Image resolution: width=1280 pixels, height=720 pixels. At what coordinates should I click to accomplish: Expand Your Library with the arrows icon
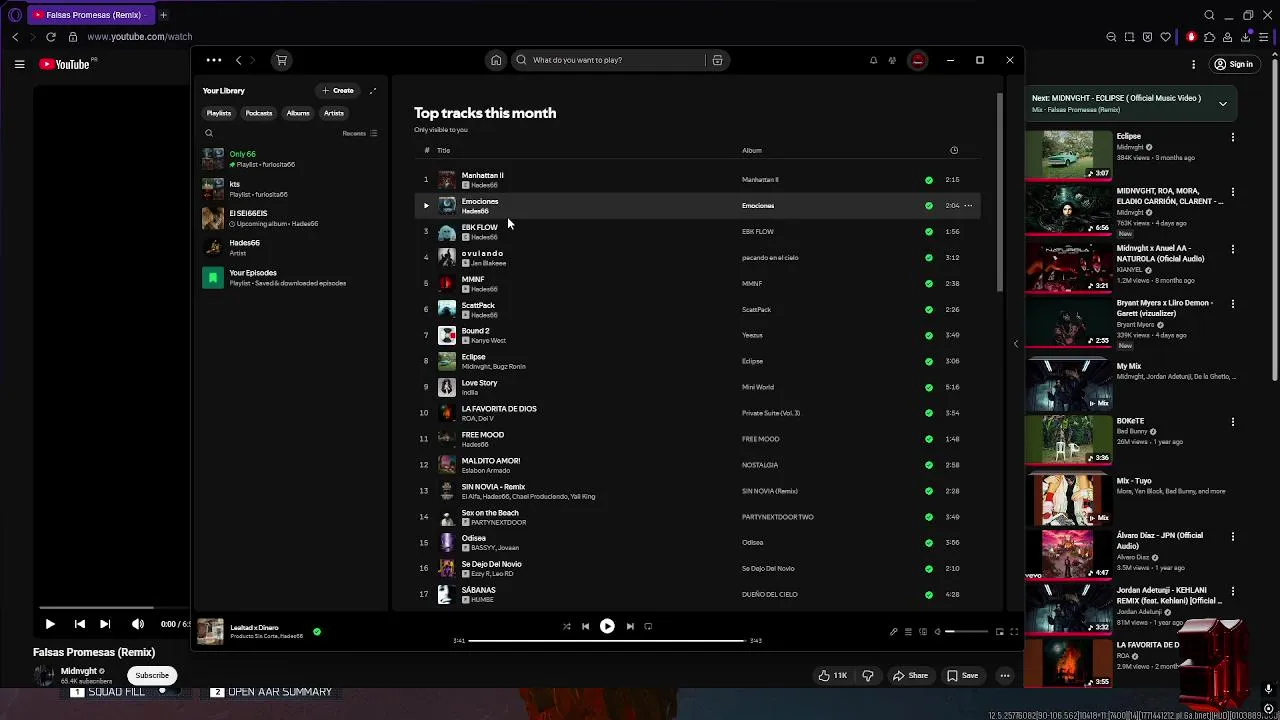tap(372, 91)
